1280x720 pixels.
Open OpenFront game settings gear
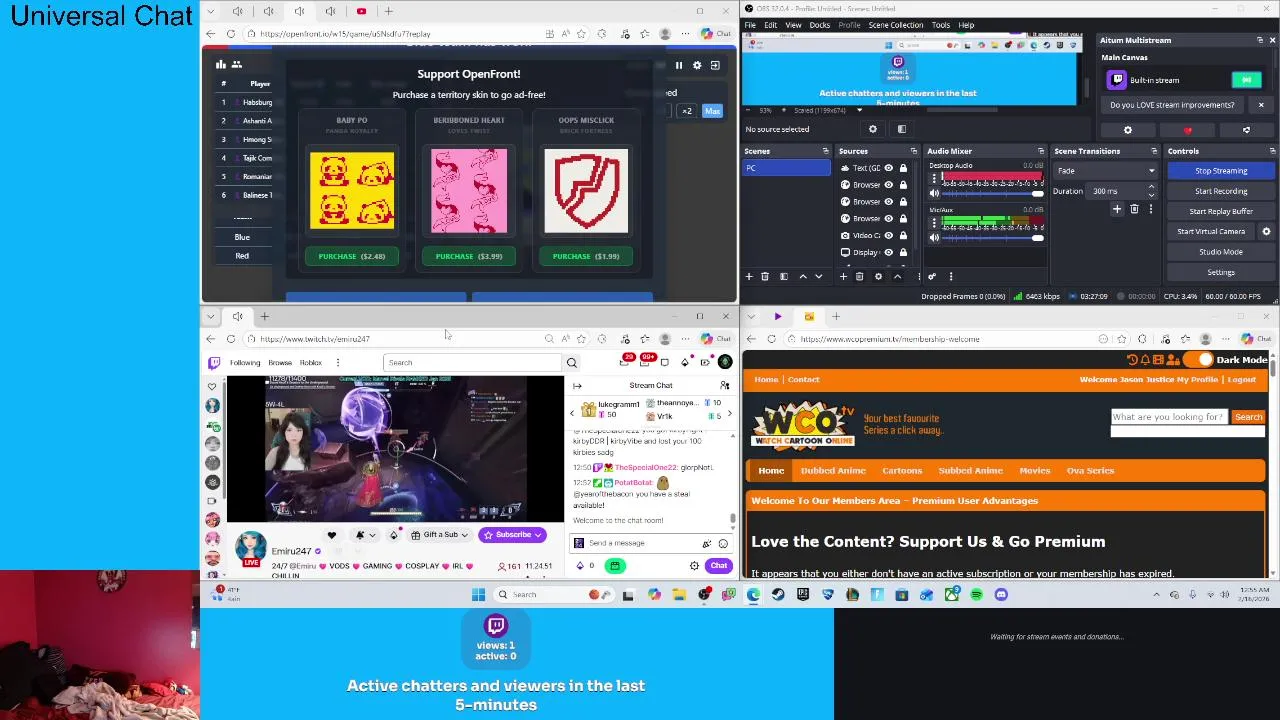[697, 65]
